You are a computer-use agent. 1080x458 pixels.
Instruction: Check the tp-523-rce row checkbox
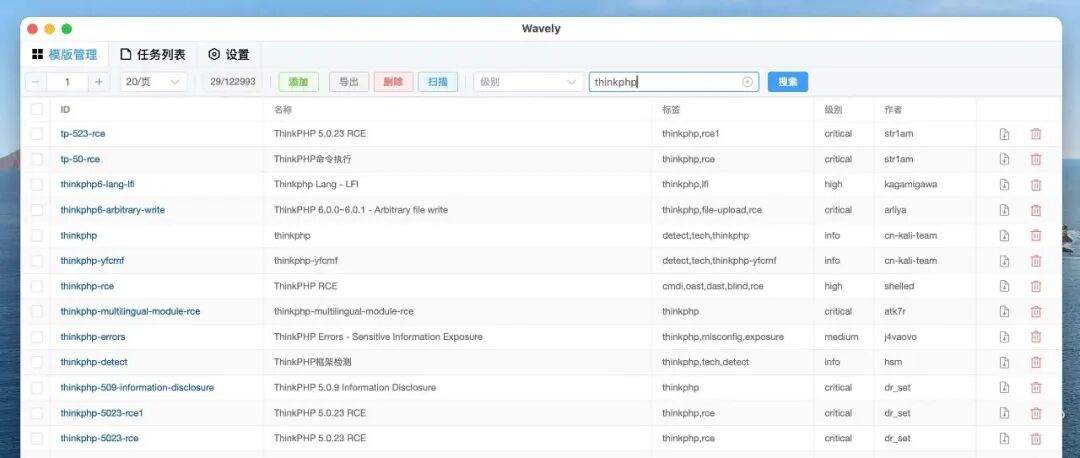[37, 134]
